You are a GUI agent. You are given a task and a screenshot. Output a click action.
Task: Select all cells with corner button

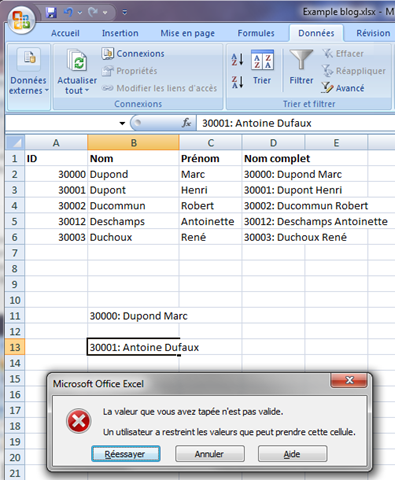(x=15, y=143)
